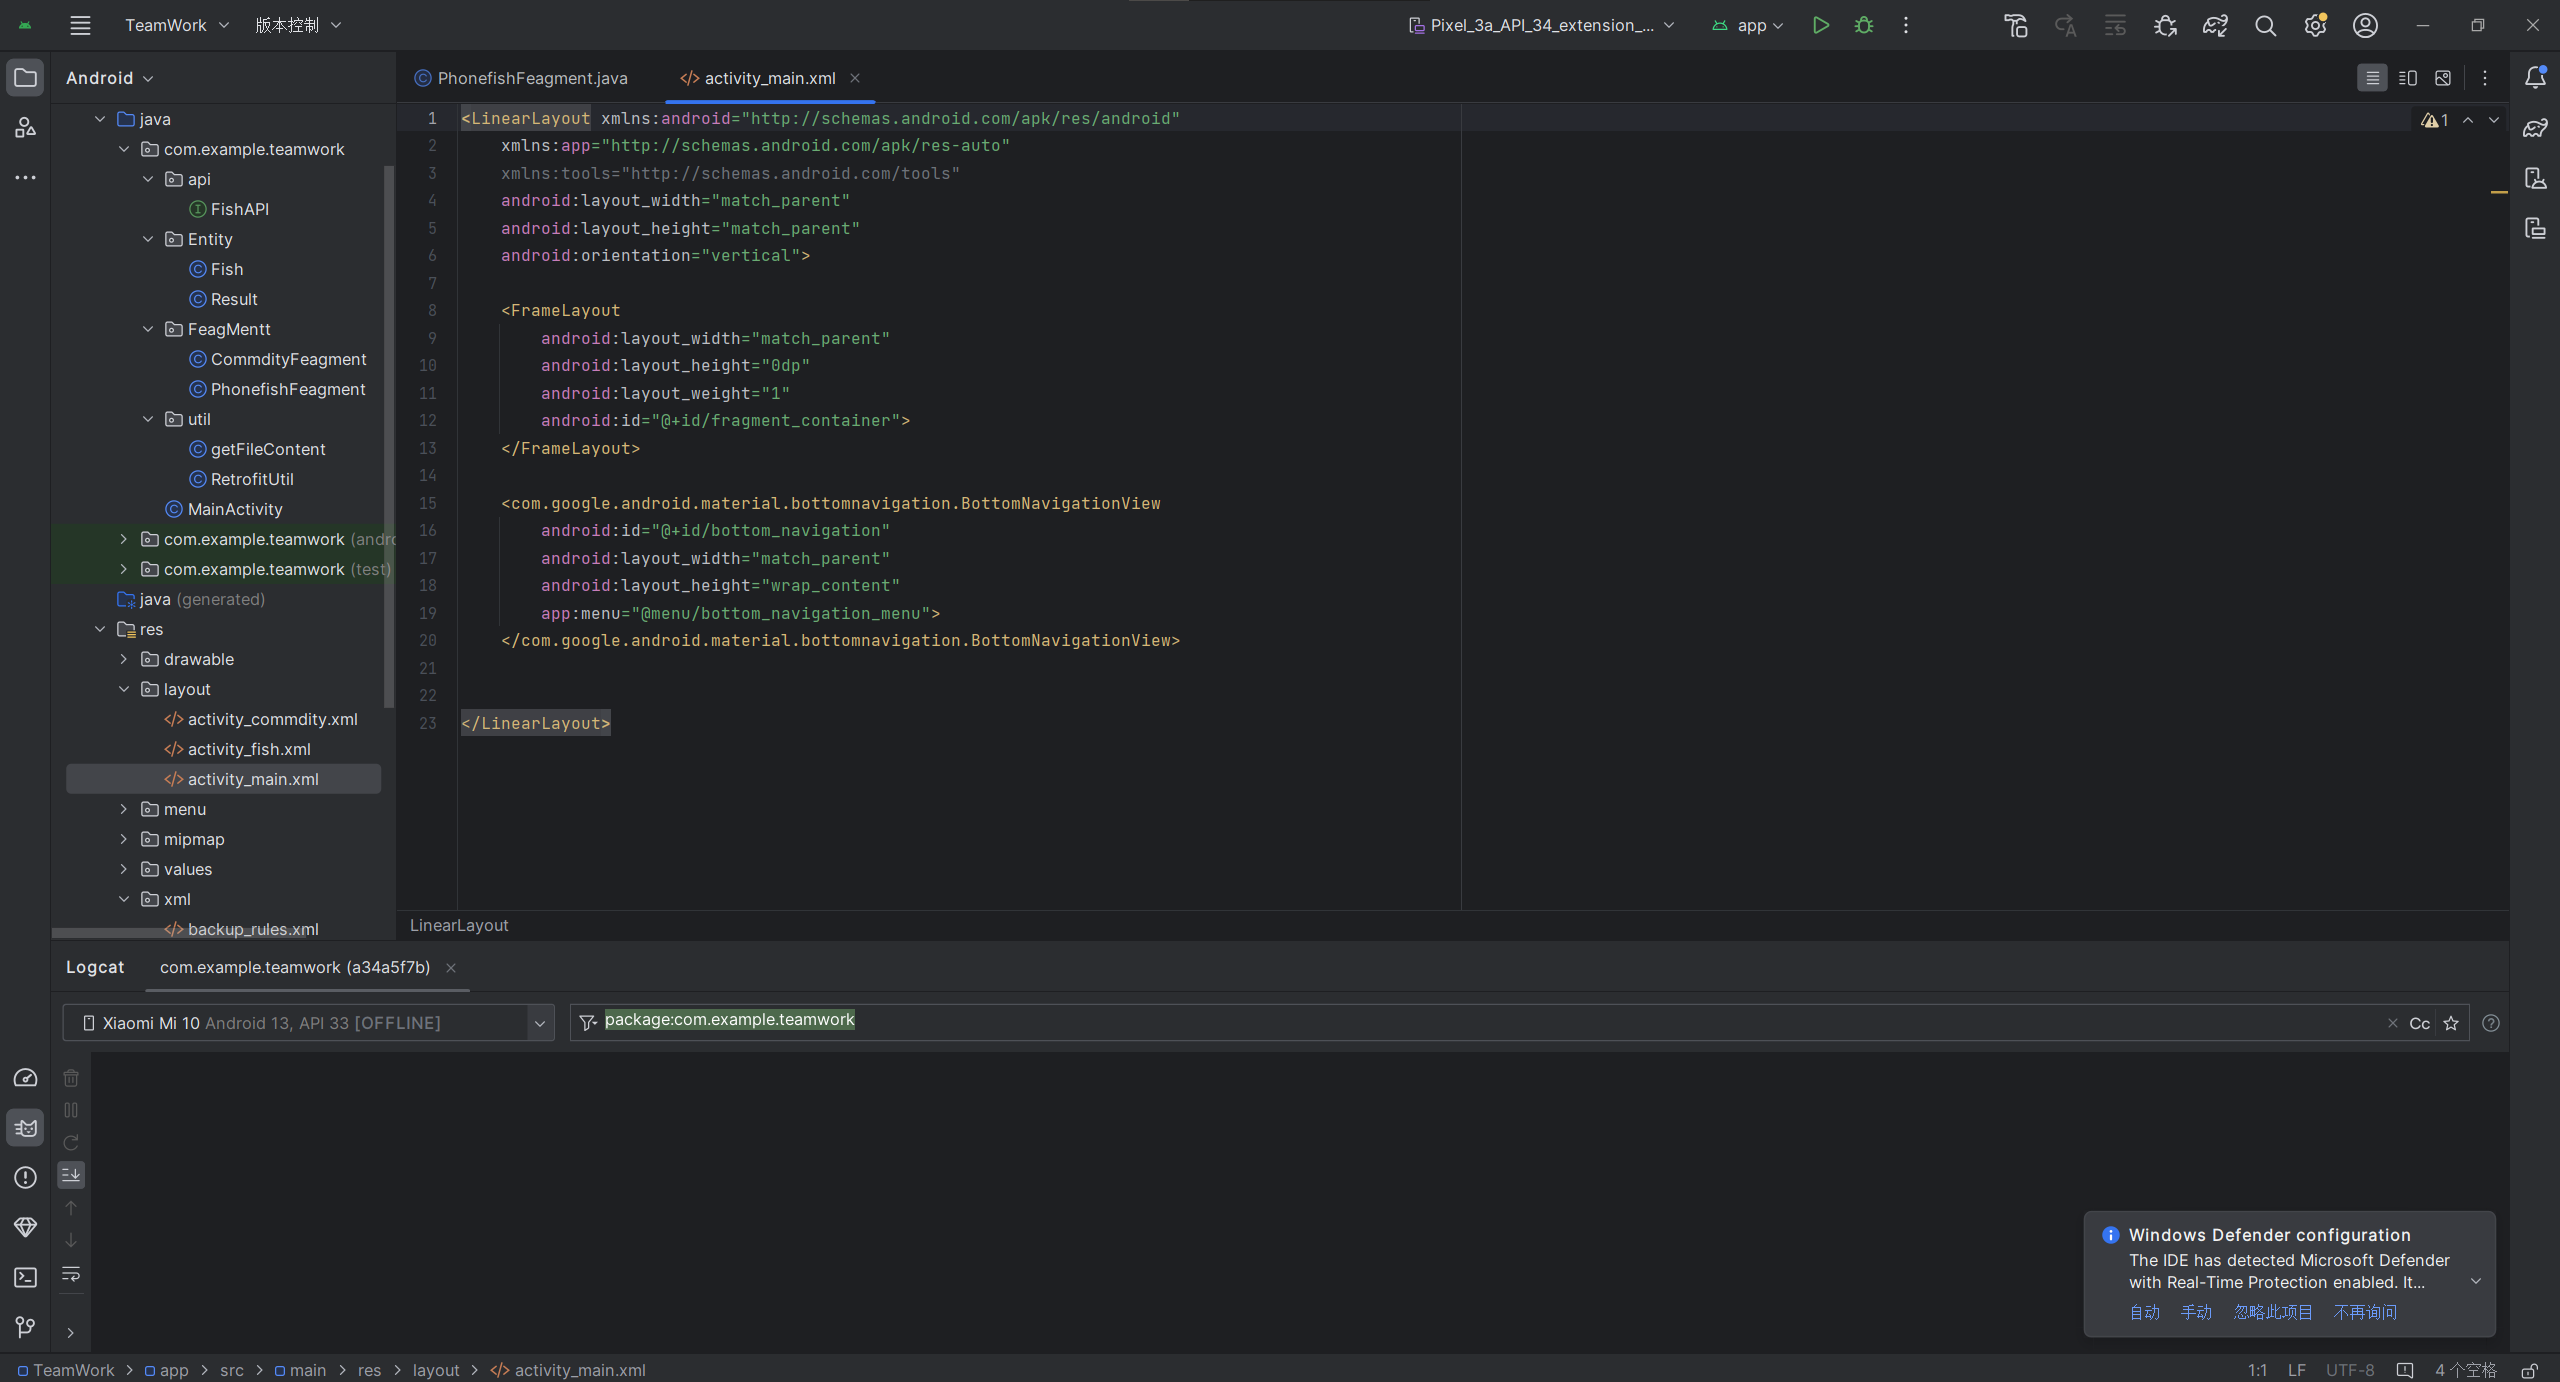
Task: Toggle scroll to end in Logcat
Action: tap(71, 1175)
